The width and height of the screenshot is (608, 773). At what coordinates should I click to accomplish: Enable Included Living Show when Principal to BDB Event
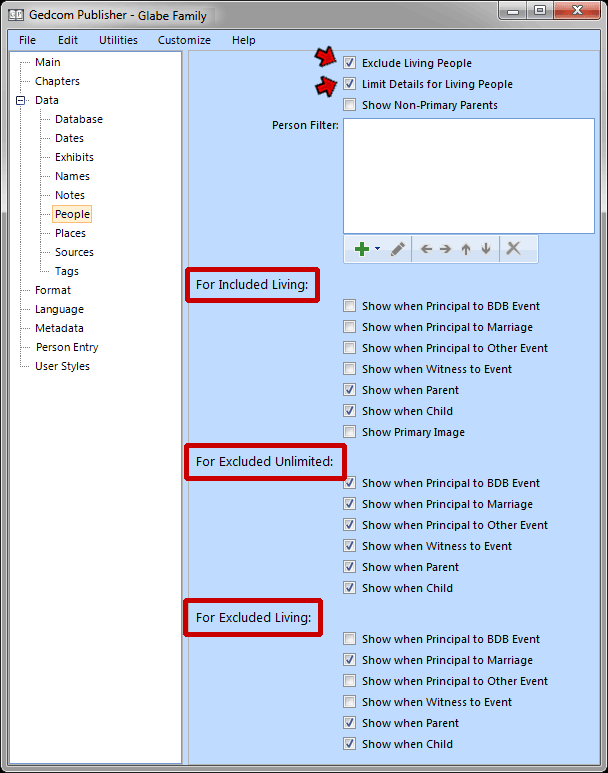click(350, 306)
